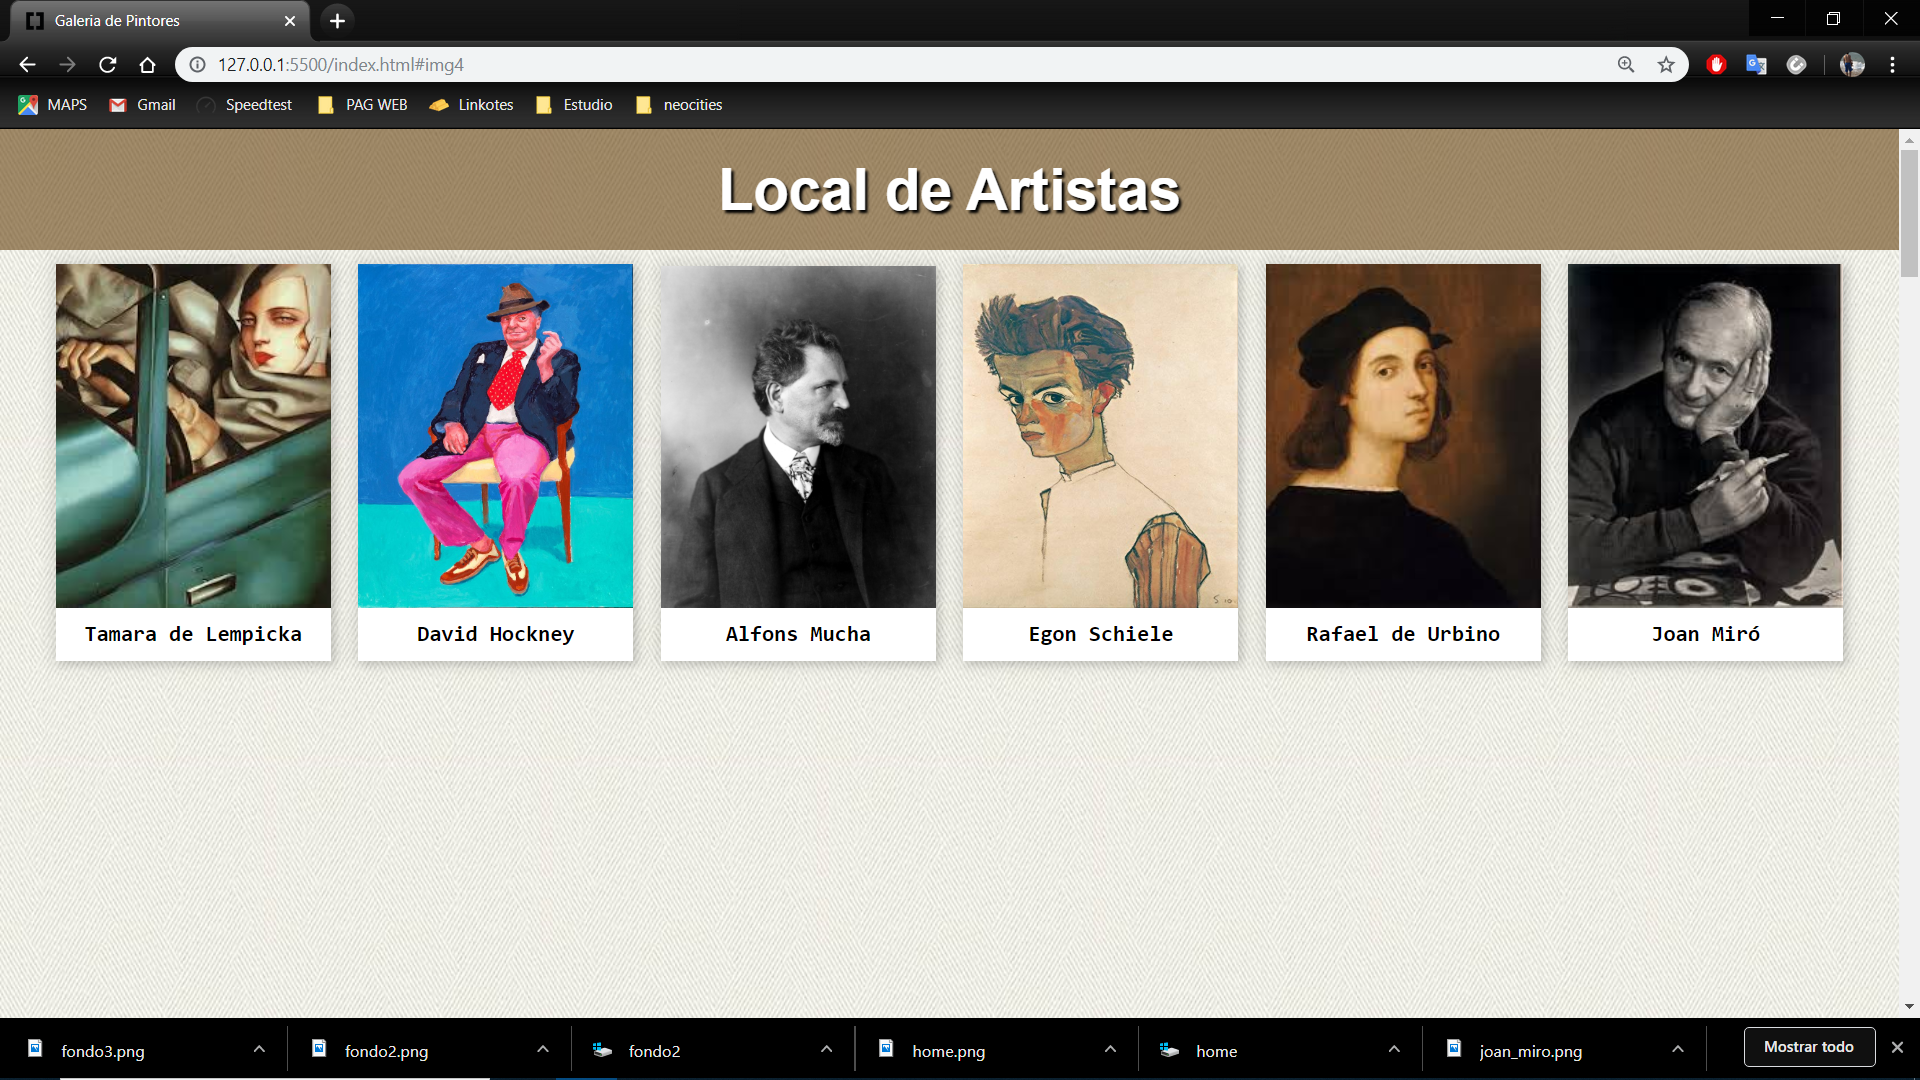Open the Egon Schiele self-portrait
1920x1080 pixels.
(x=1100, y=436)
